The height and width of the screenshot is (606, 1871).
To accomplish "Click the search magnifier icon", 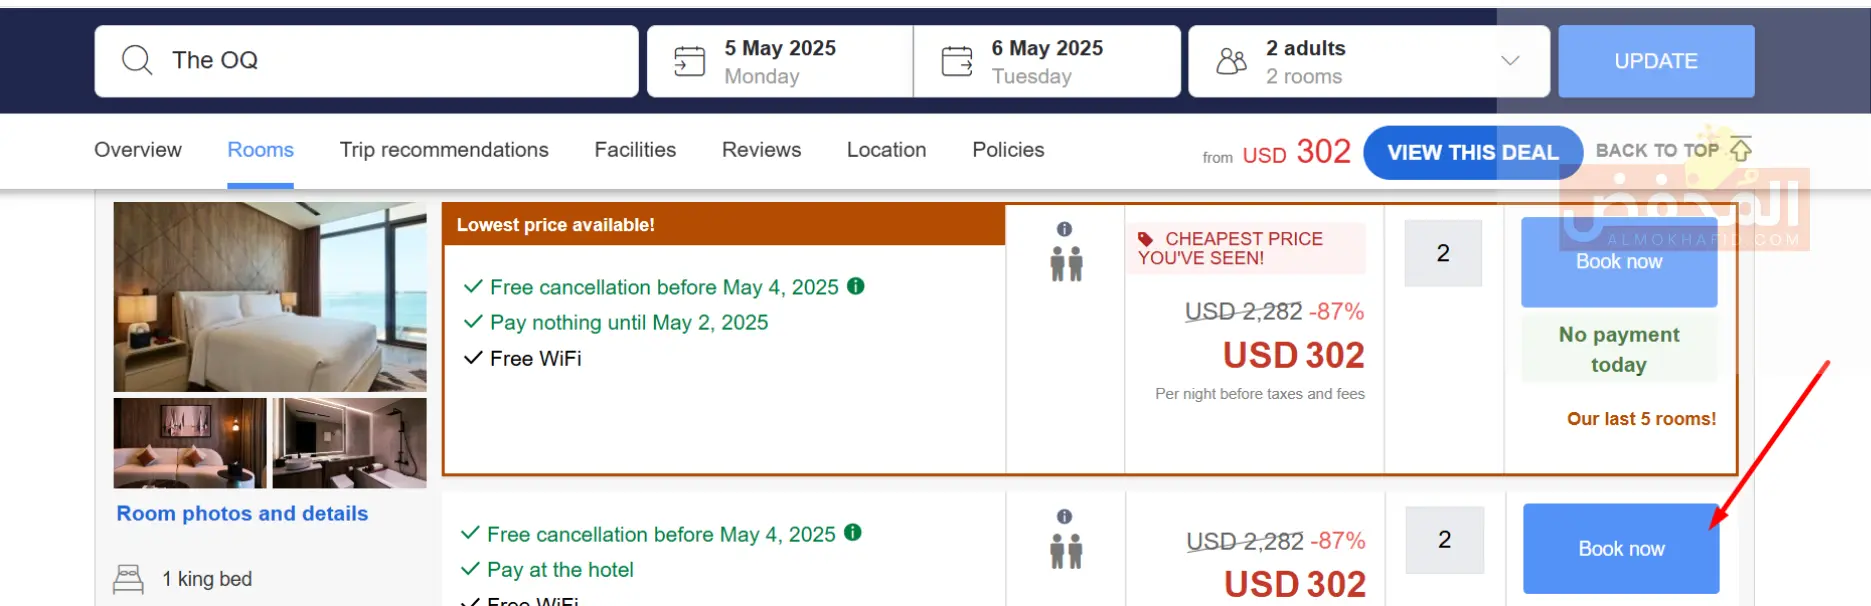I will pyautogui.click(x=137, y=60).
